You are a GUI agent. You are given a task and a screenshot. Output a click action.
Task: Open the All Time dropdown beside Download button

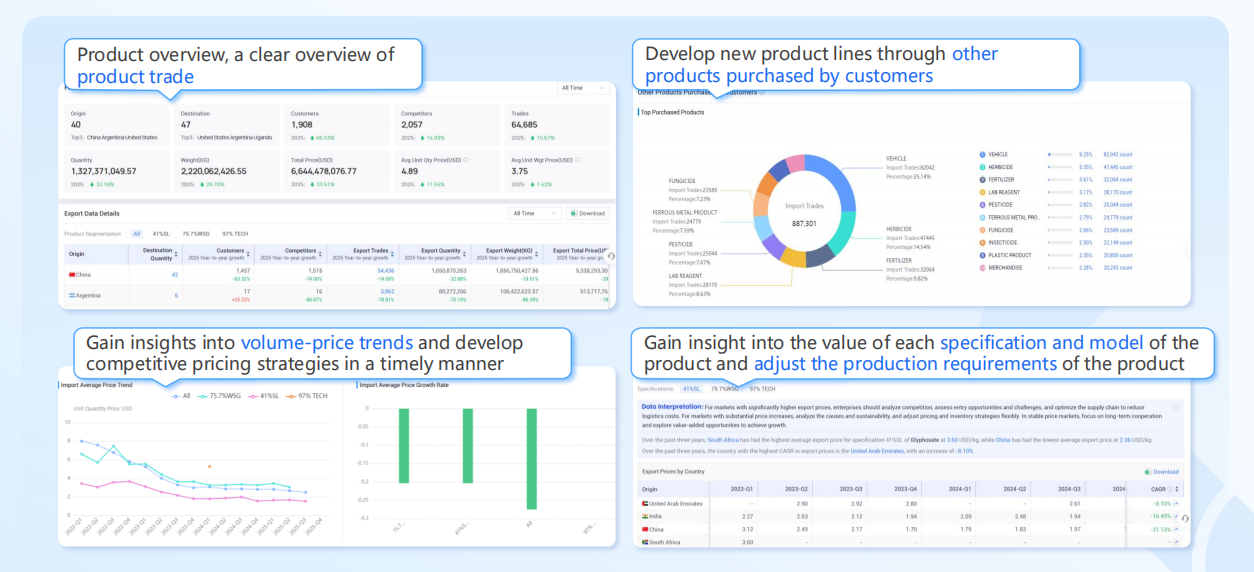pos(535,213)
